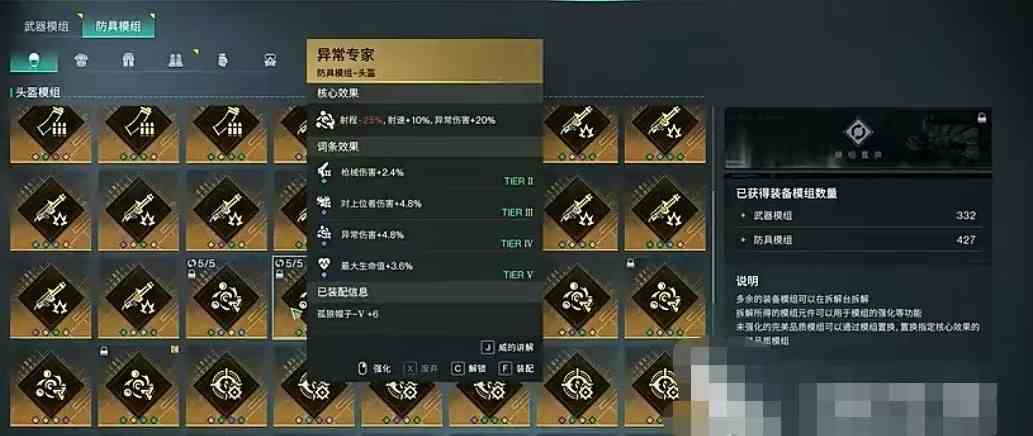
Task: Open the 威约讲解 explanation with J
Action: click(x=508, y=347)
